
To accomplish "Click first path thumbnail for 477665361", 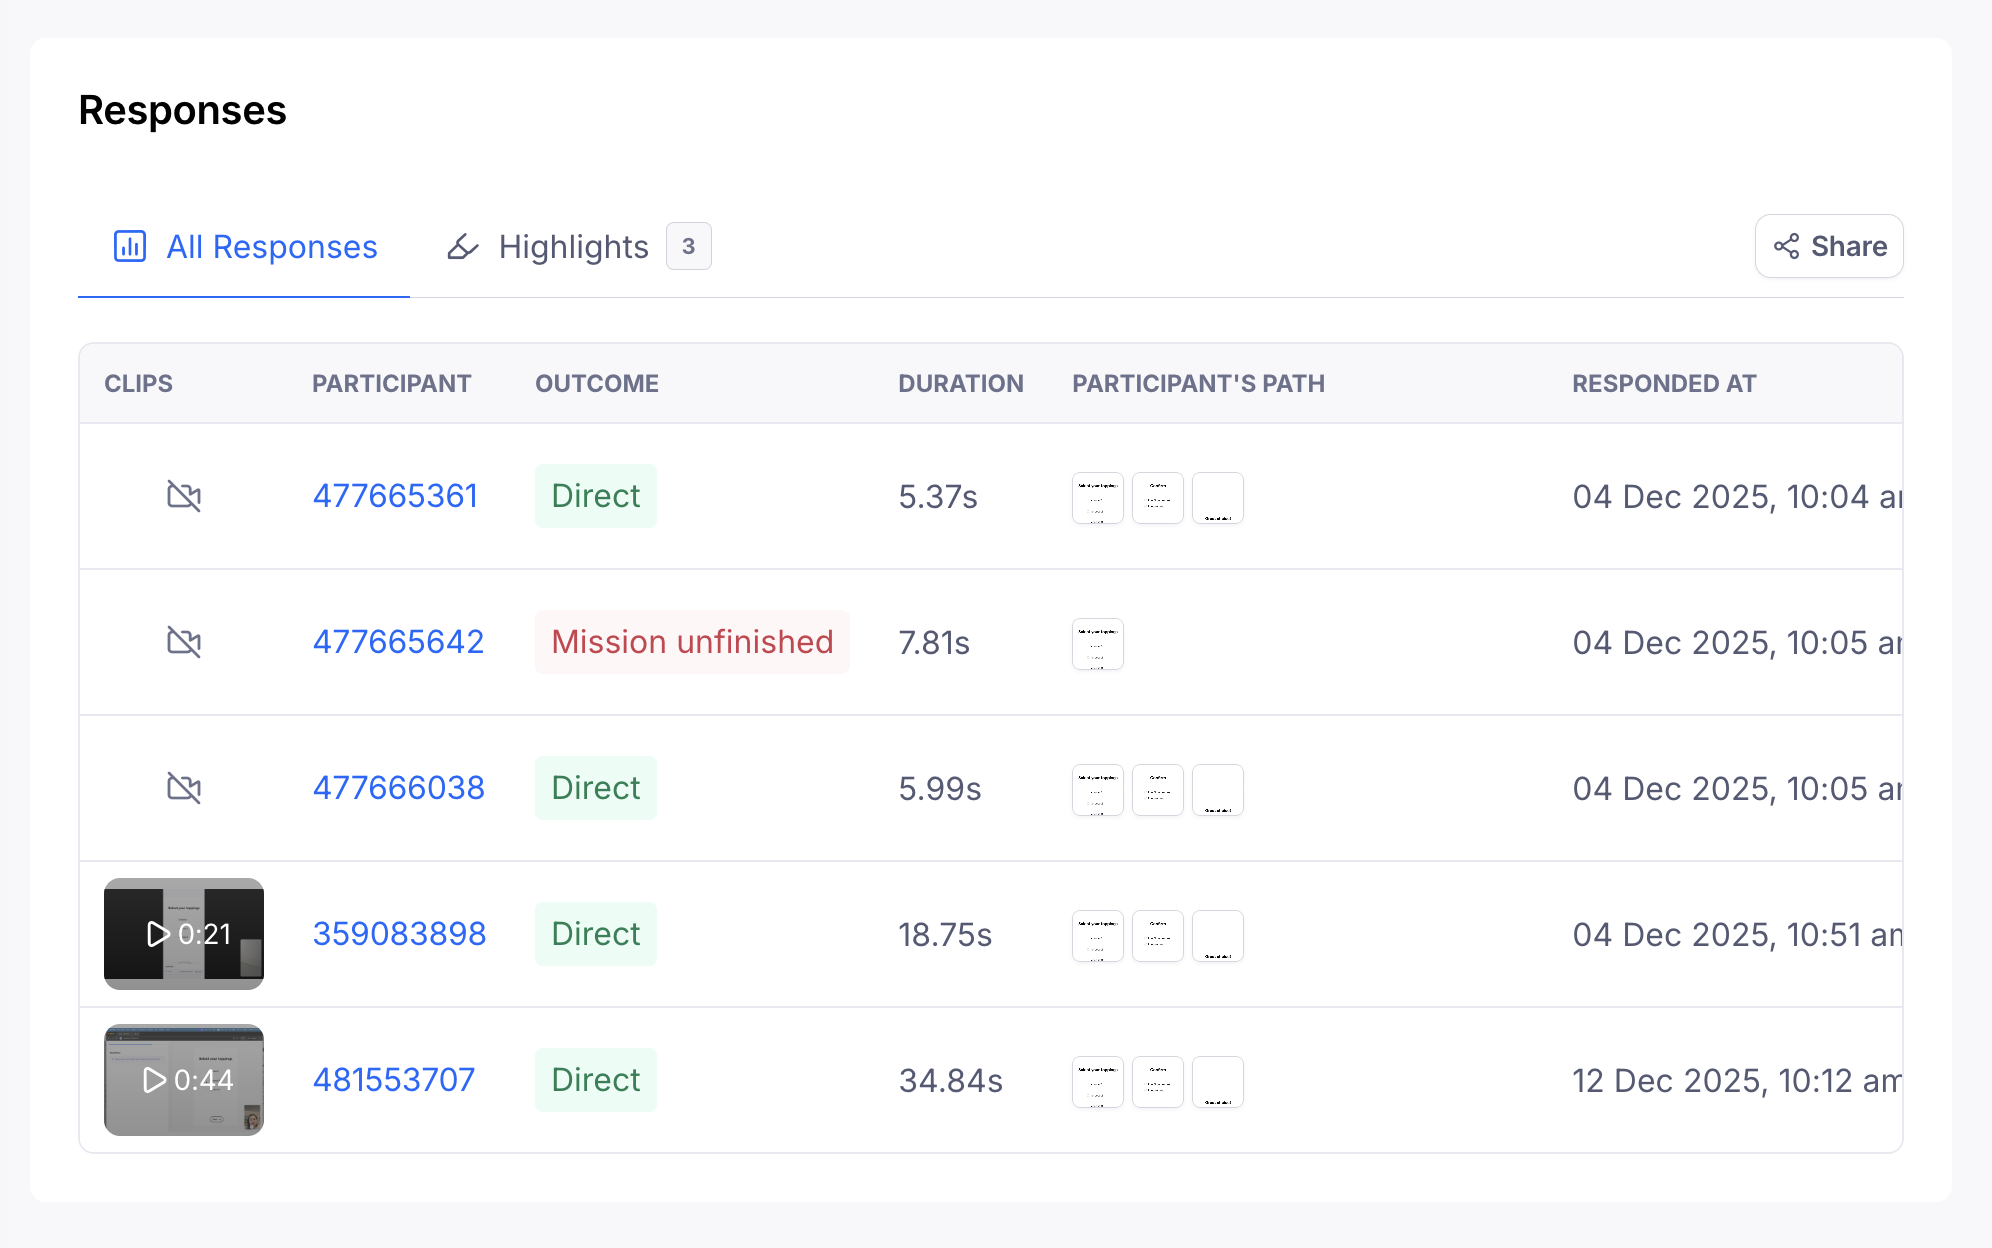I will coord(1097,498).
